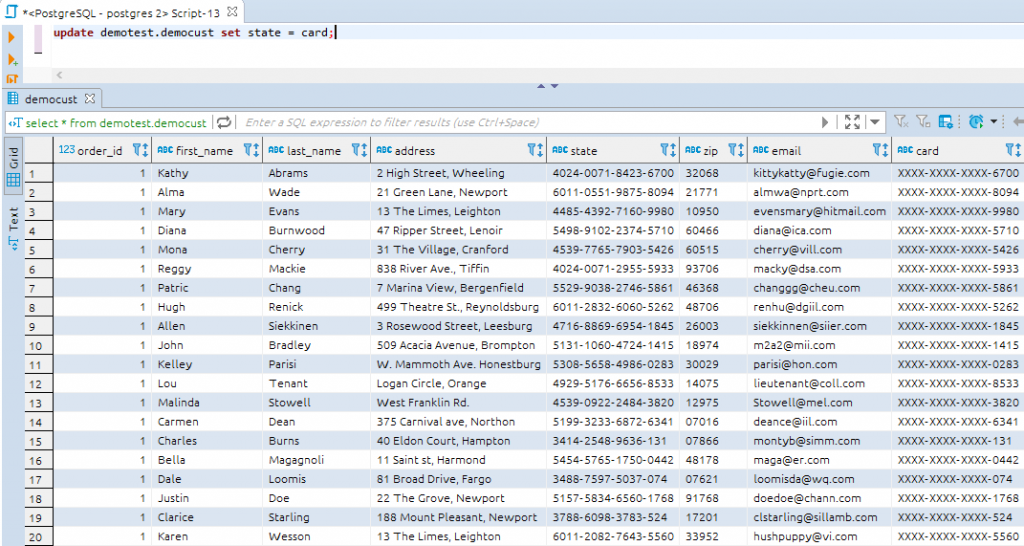Execute SQL statement with the orange arrow

click(x=12, y=37)
